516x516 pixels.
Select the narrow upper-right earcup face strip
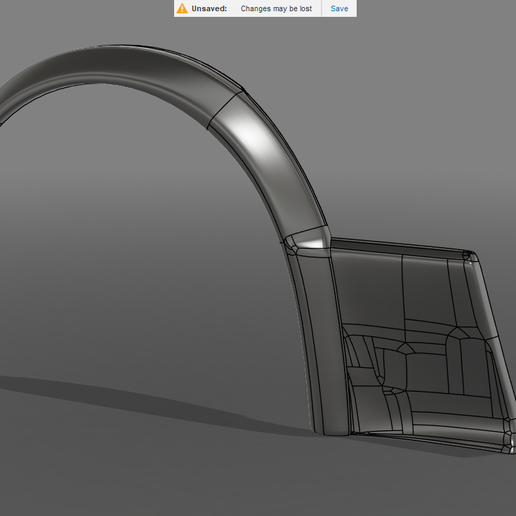pyautogui.click(x=465, y=293)
